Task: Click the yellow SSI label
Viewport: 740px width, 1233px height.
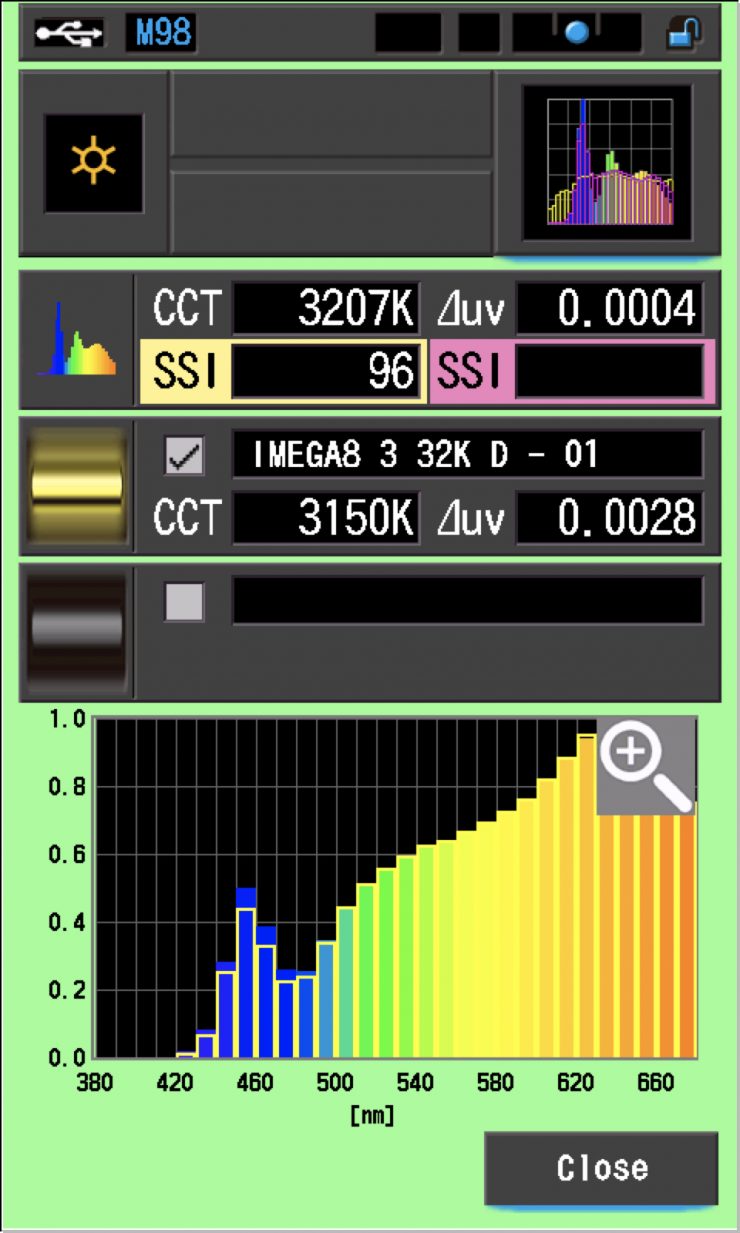Action: pos(183,372)
